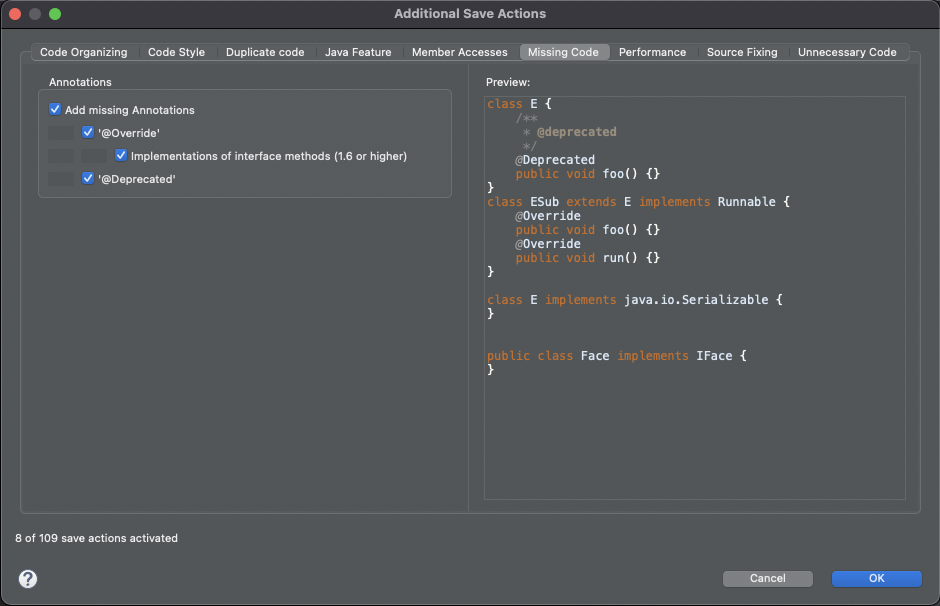Open the Source Fixing tab

pyautogui.click(x=742, y=52)
